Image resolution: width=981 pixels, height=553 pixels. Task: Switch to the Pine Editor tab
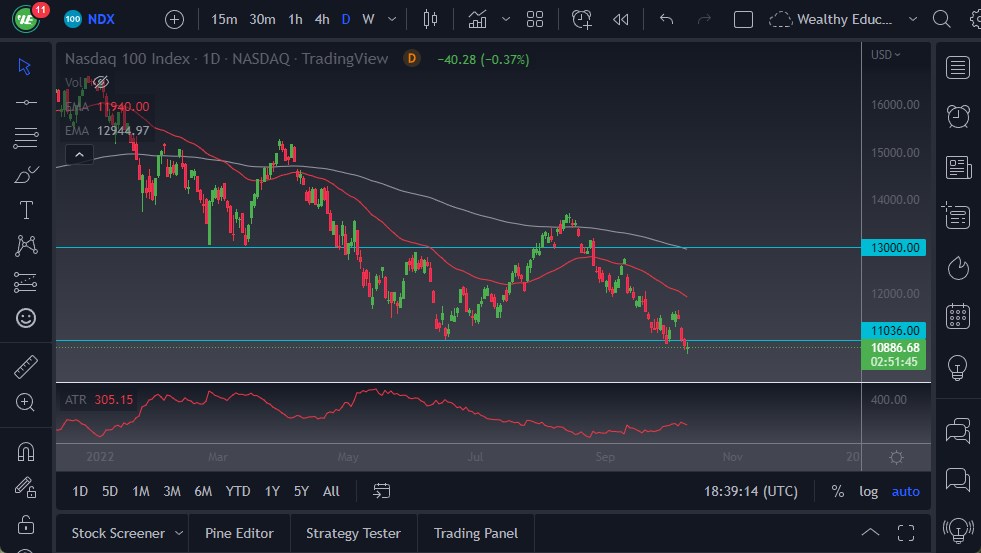tap(240, 533)
